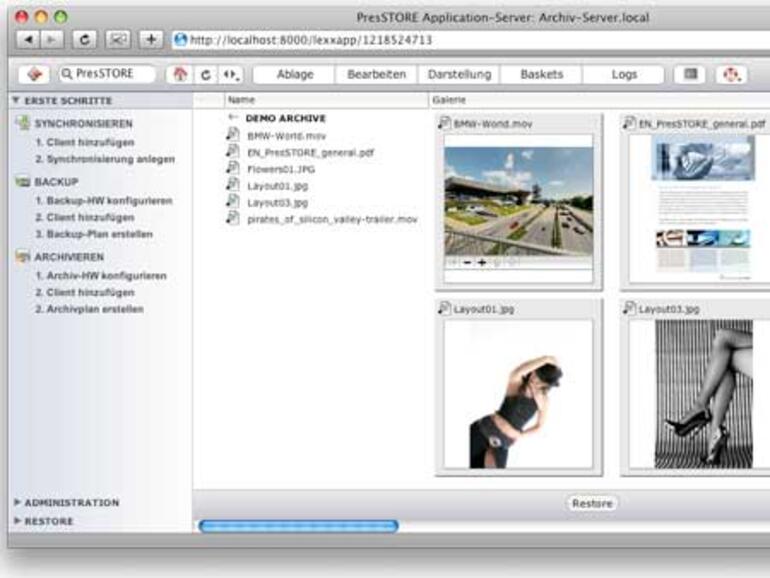The image size is (770, 578).
Task: Click the Archivieren section heading
Action: point(69,257)
